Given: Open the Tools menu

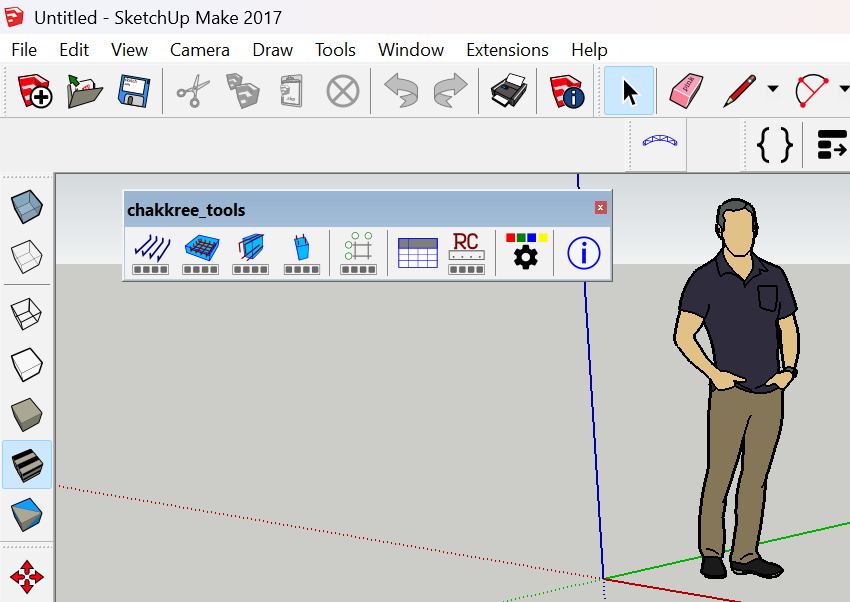Looking at the screenshot, I should [336, 50].
